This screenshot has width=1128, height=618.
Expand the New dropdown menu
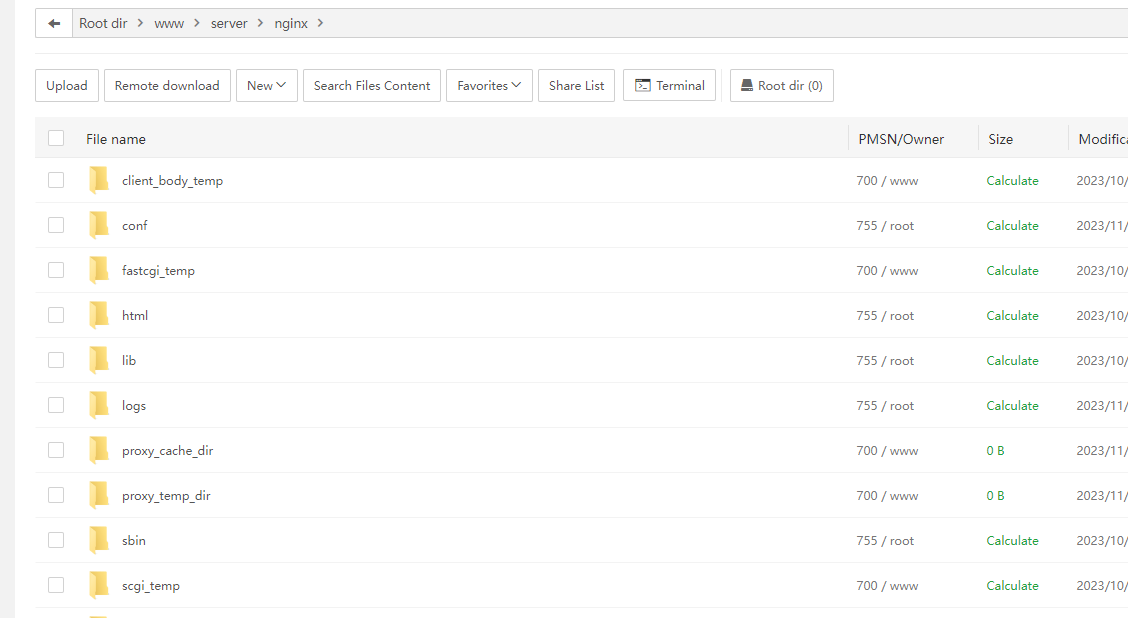click(266, 86)
